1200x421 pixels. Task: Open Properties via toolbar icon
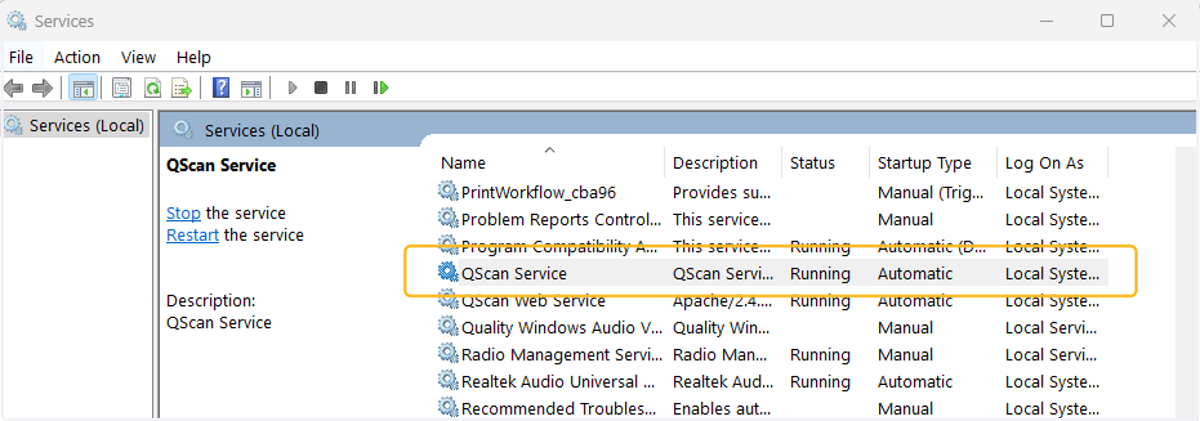(122, 88)
